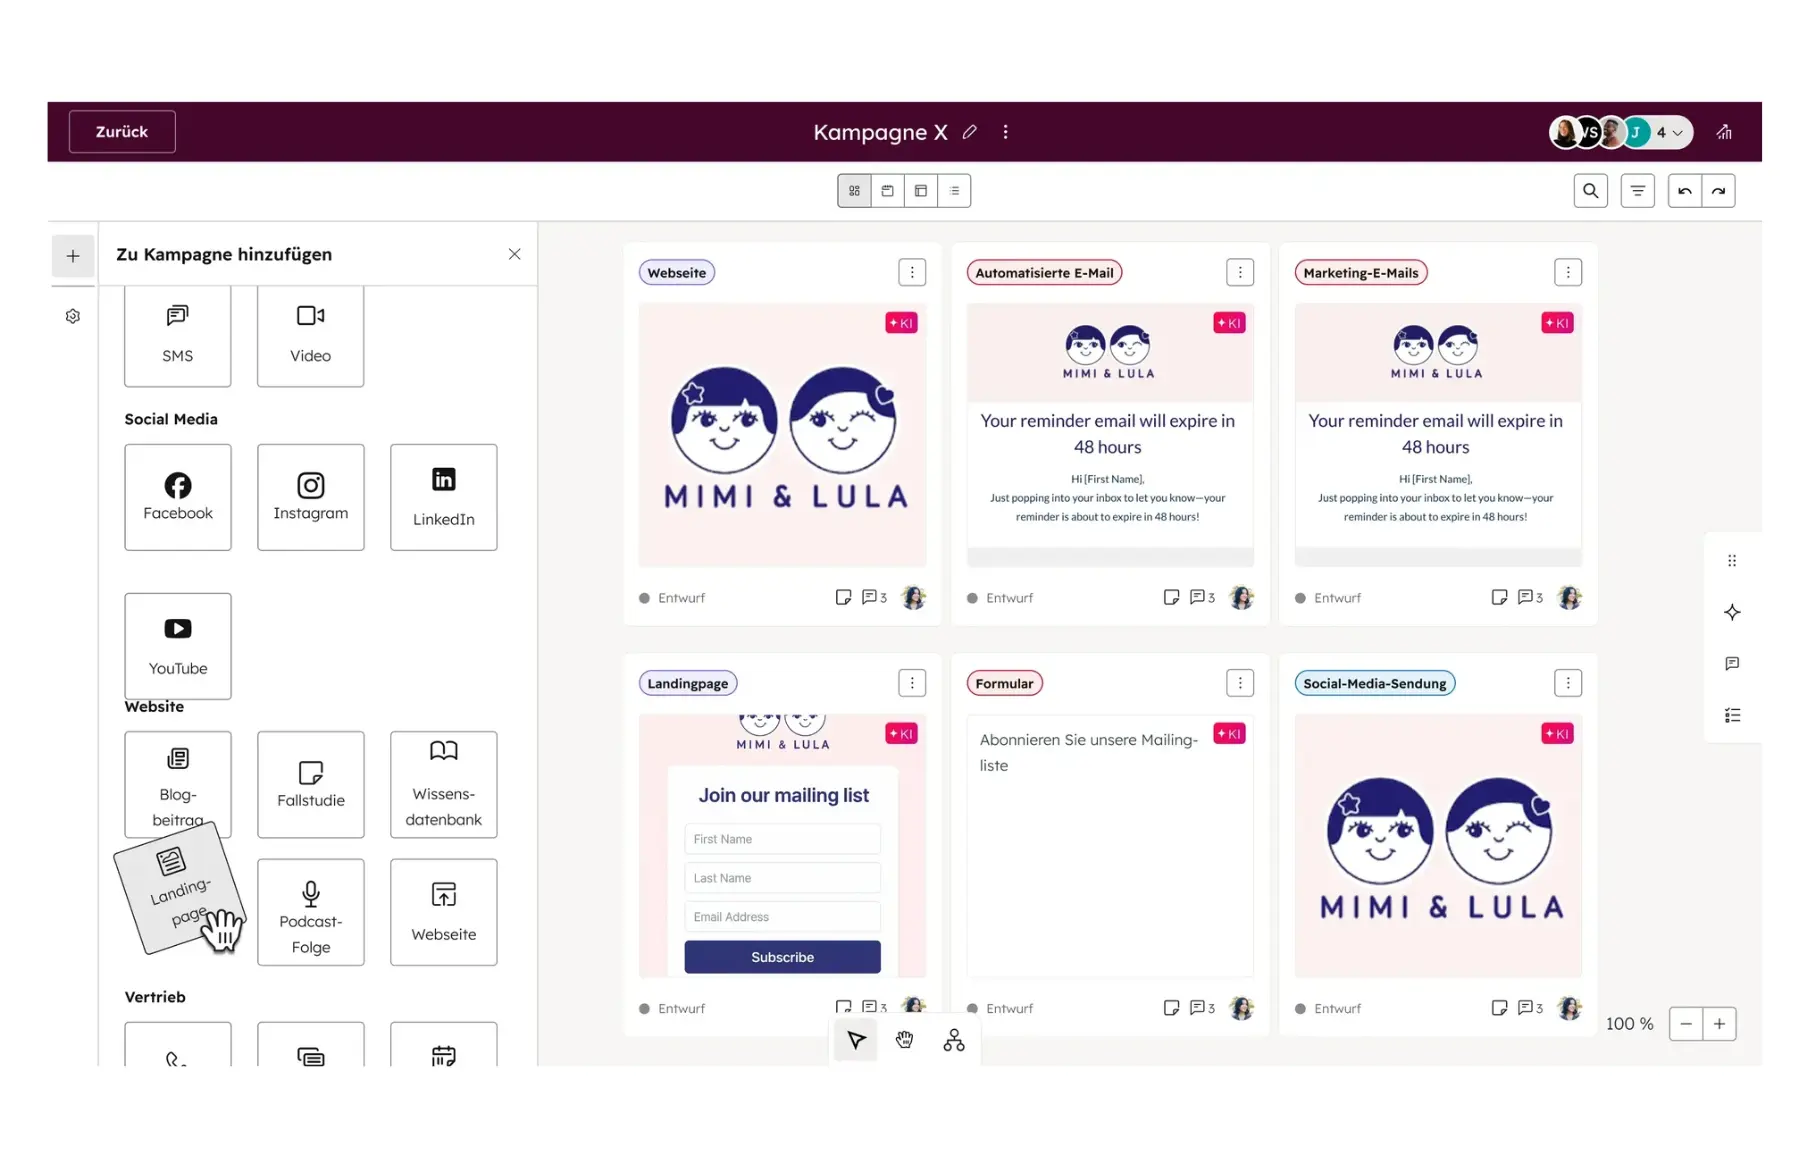Click the plus icon in left sidebar

coord(73,256)
